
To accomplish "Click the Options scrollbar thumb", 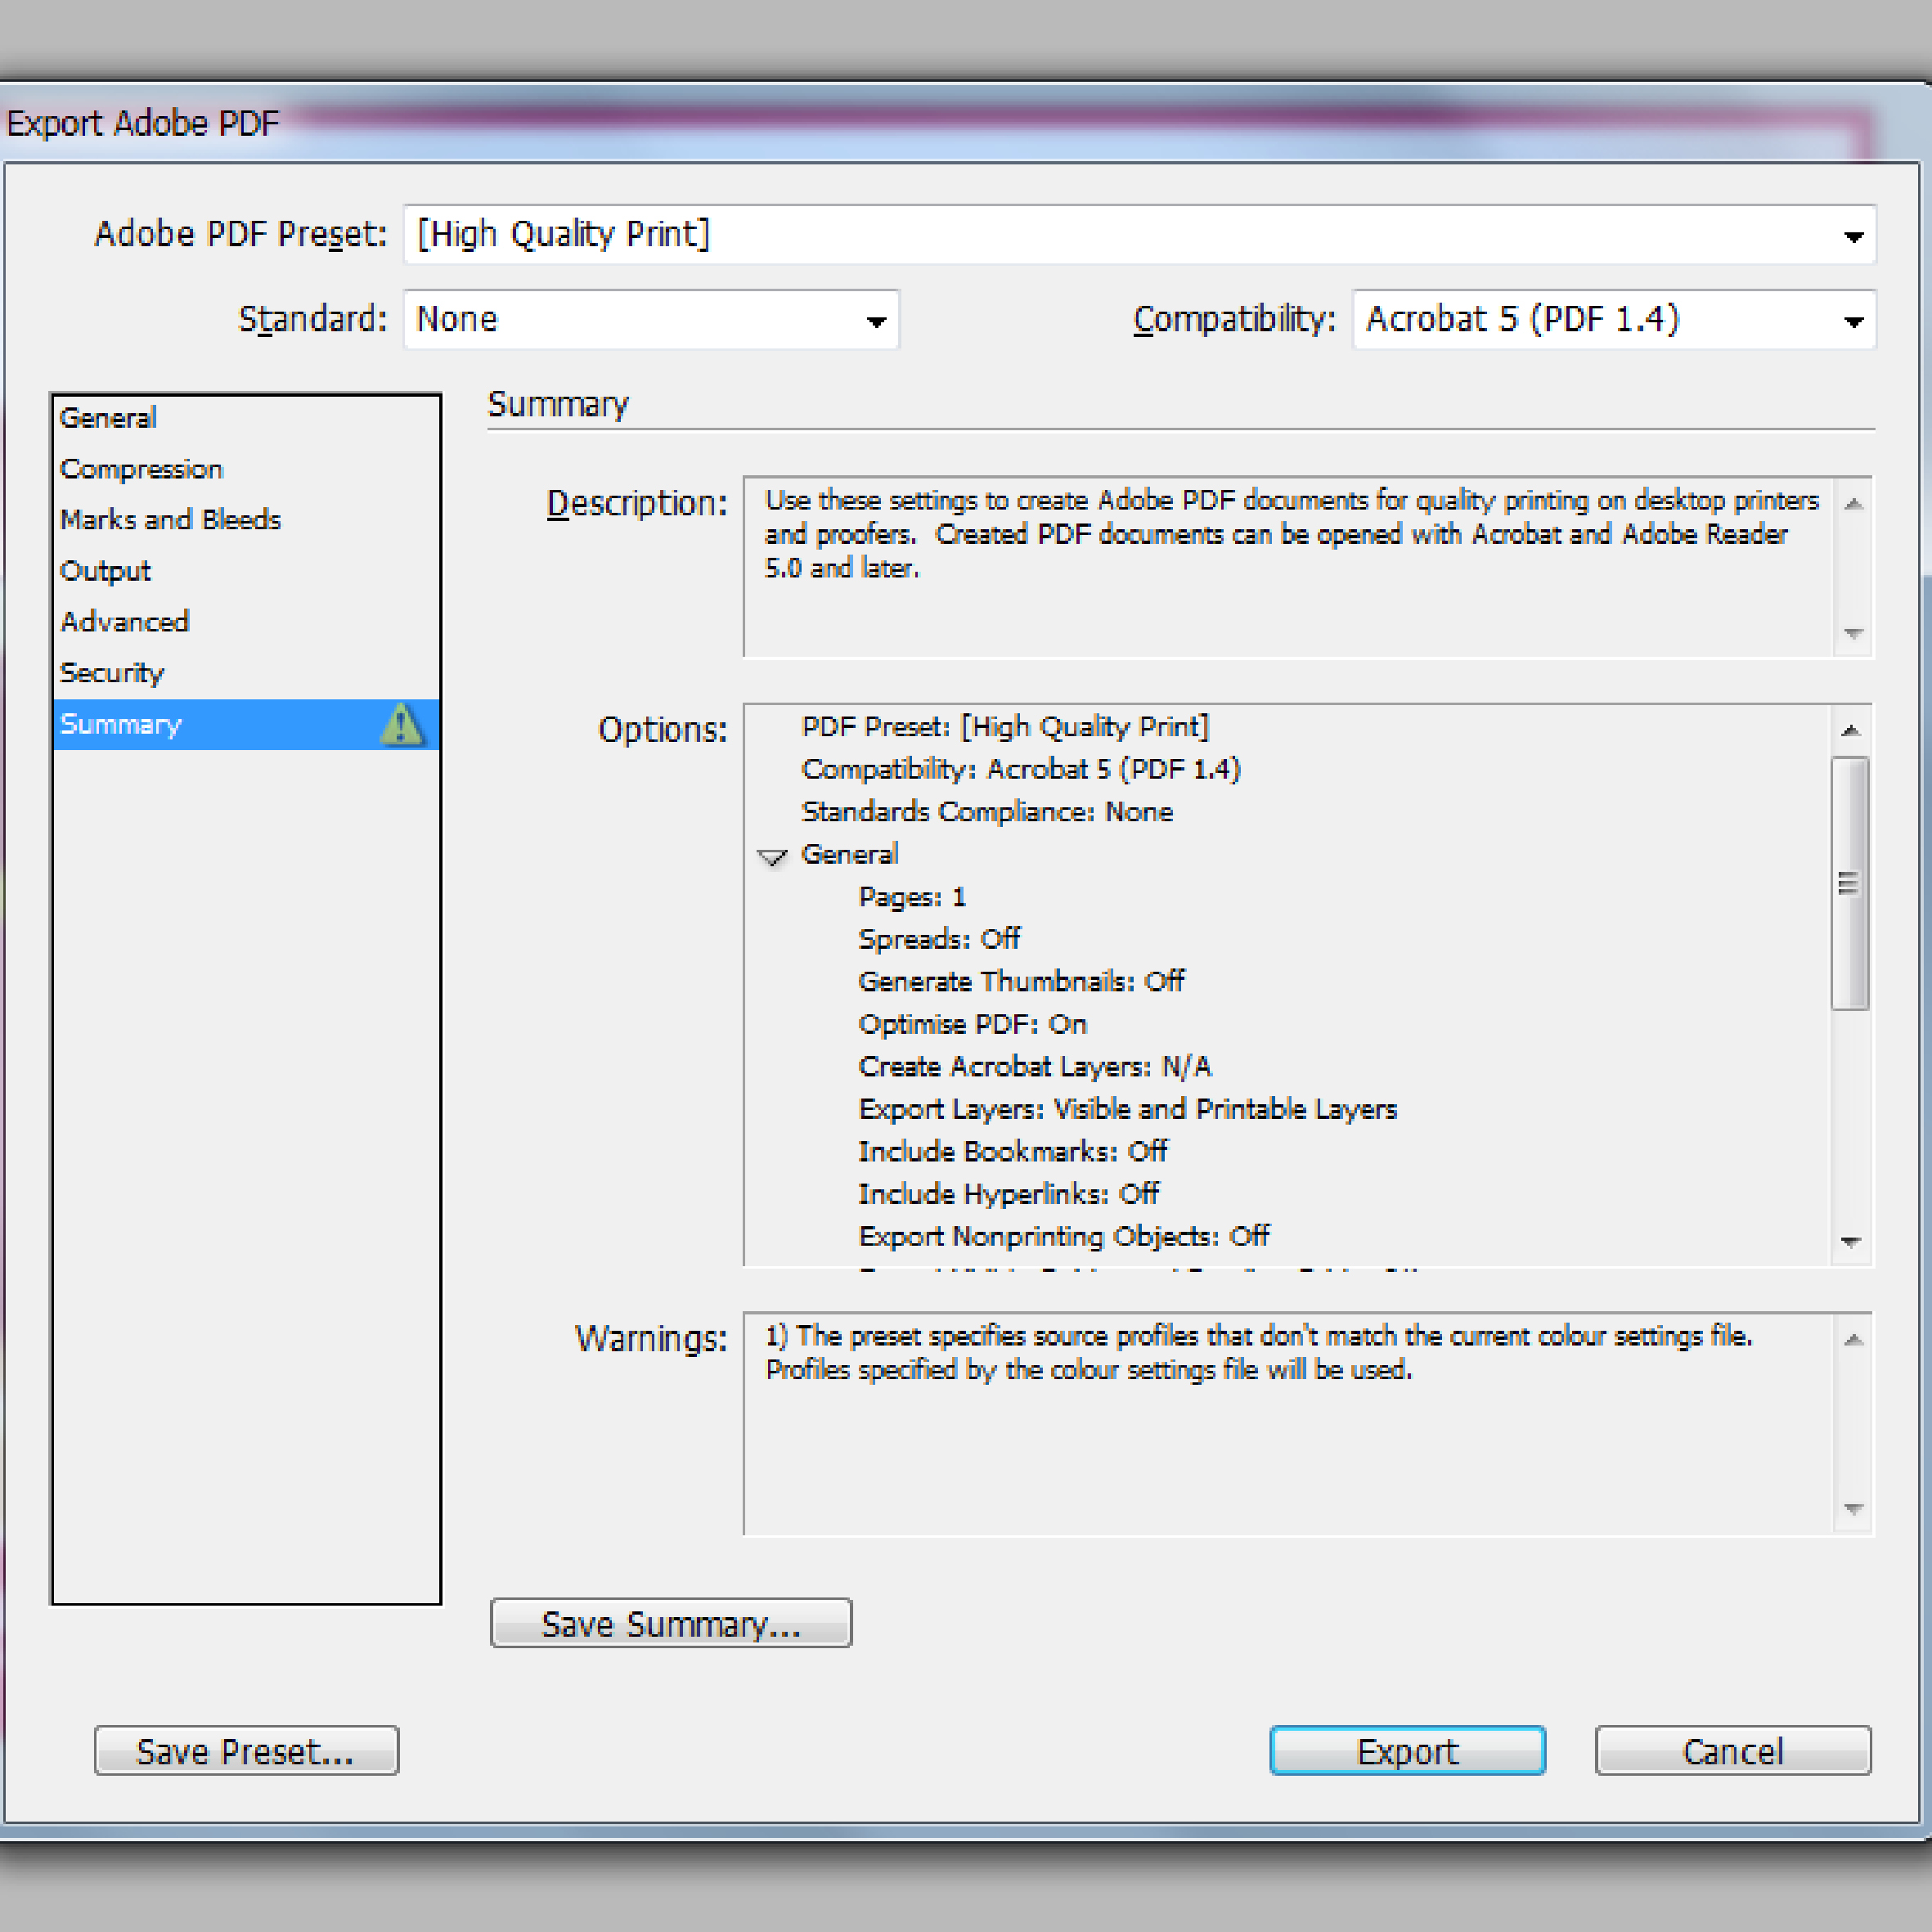I will [x=1851, y=884].
